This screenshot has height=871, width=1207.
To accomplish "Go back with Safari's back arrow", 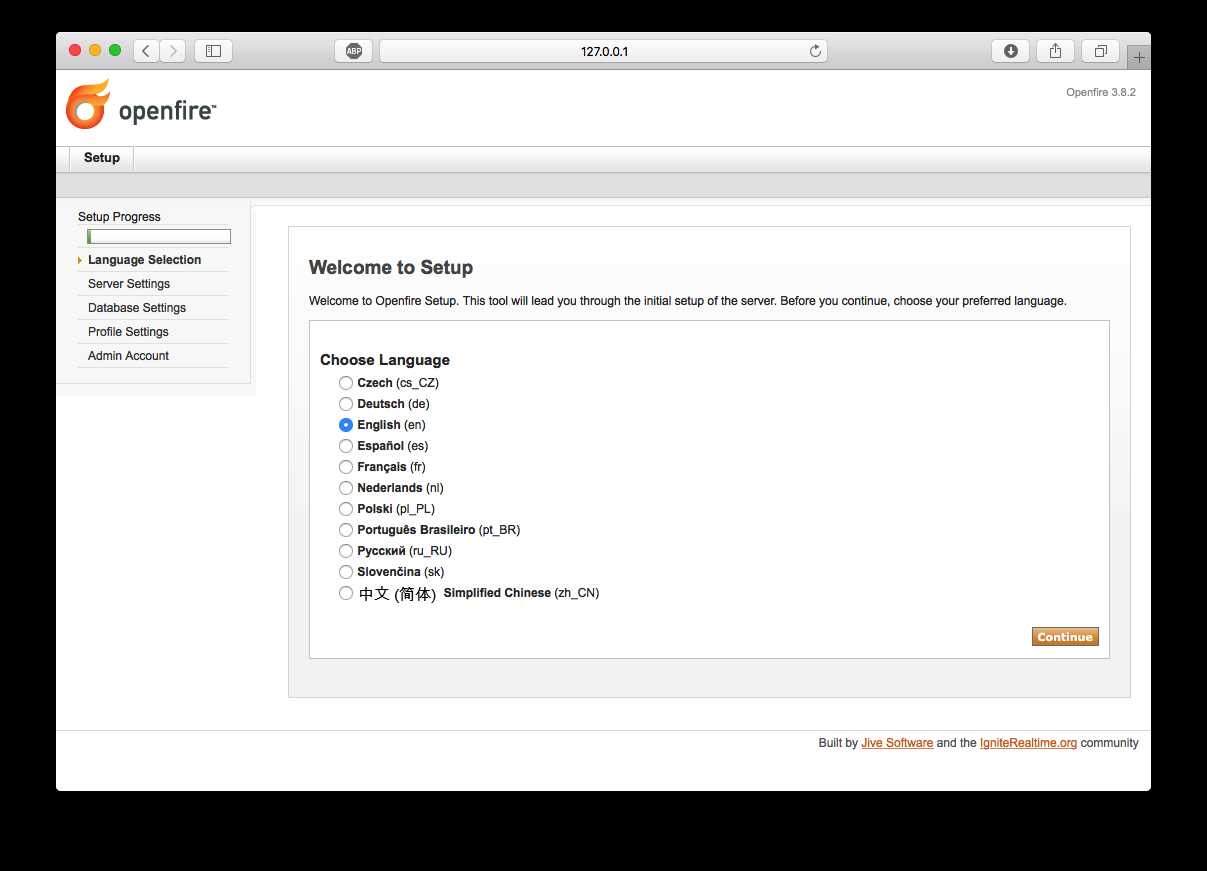I will pos(146,51).
